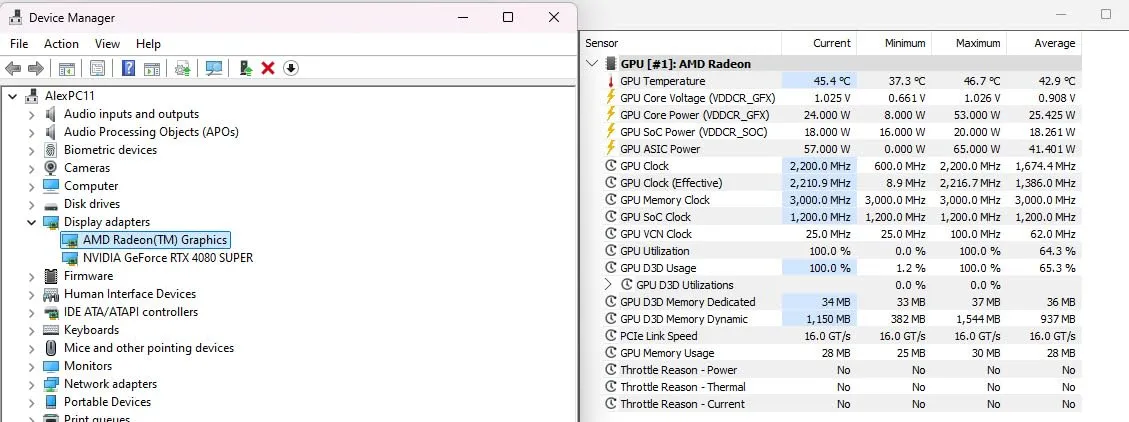
Task: Select the GPU VCN Clock sensor label
Action: [x=656, y=234]
